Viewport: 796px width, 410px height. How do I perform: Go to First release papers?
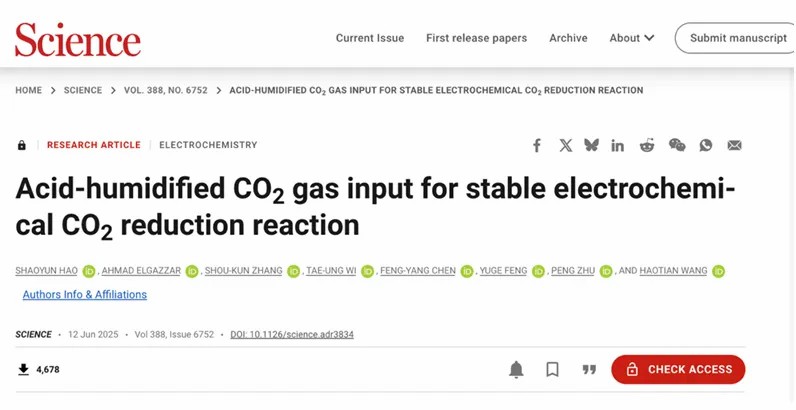pos(476,38)
